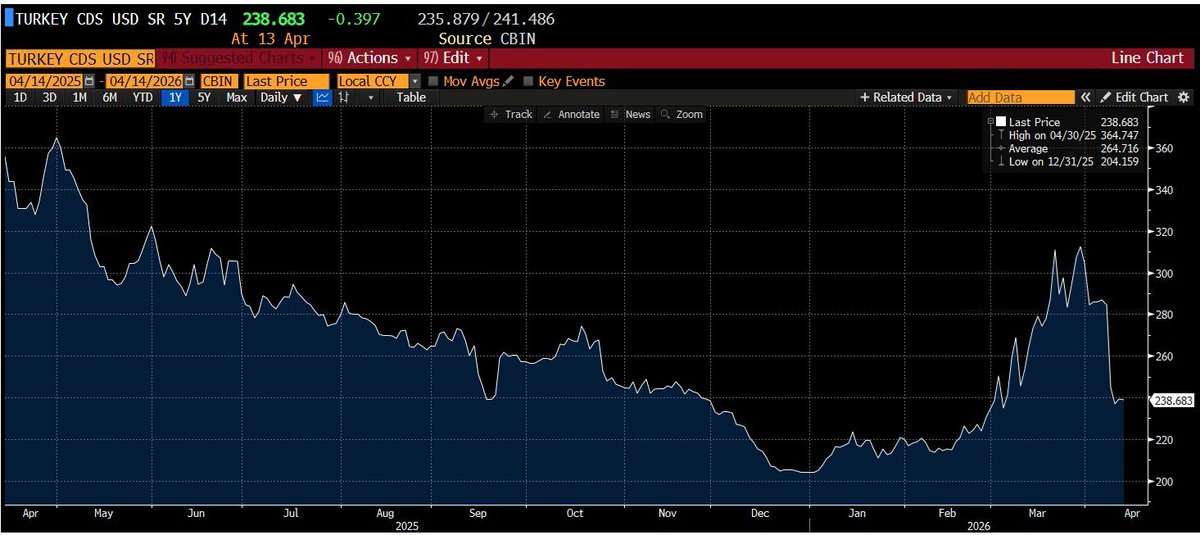
Task: Click the 200 y-axis label
Action: 1165,482
